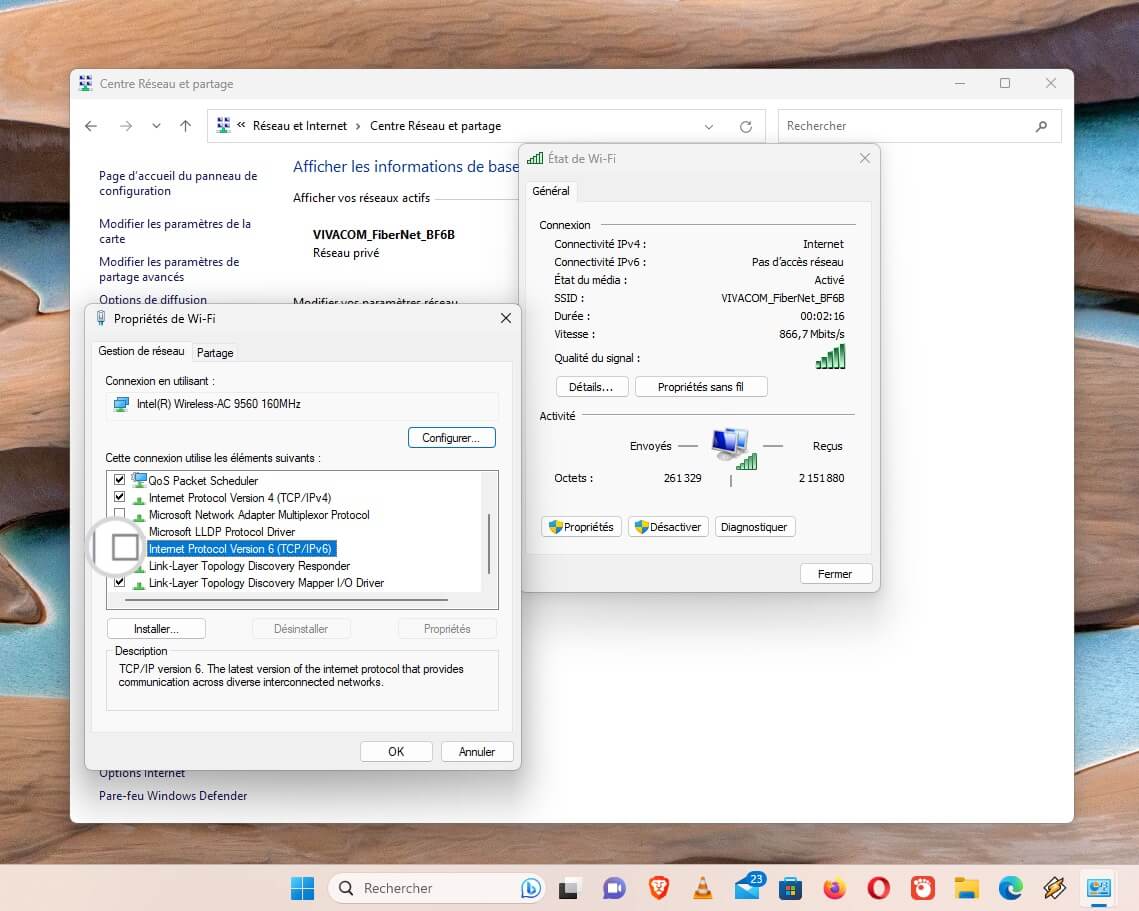Run Diagnostiquer on the connection
The height and width of the screenshot is (911, 1139).
tap(755, 527)
